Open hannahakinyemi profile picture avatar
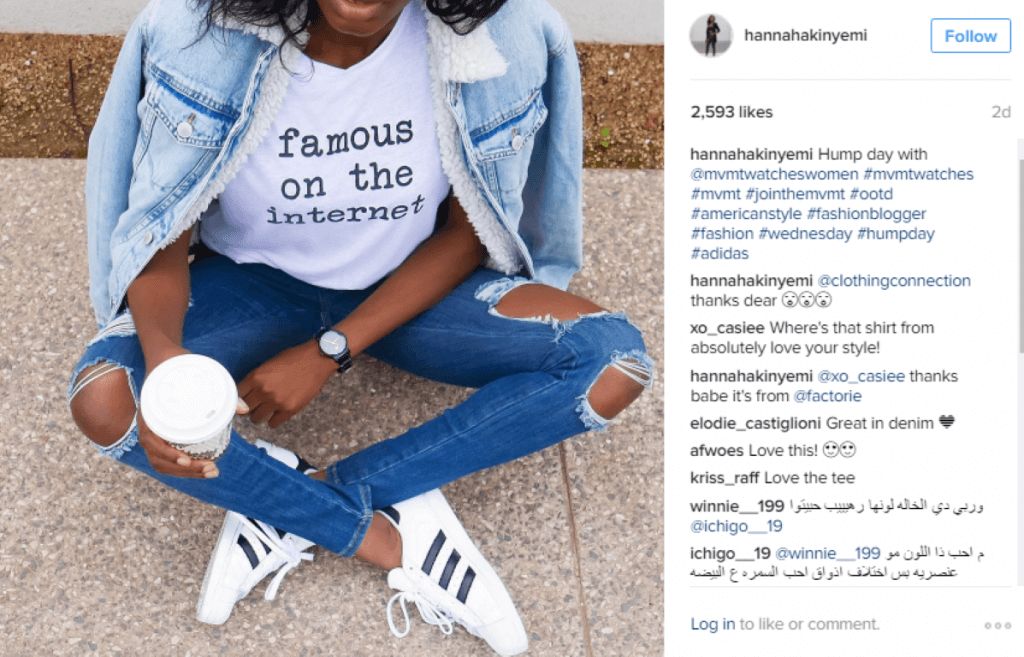 711,35
